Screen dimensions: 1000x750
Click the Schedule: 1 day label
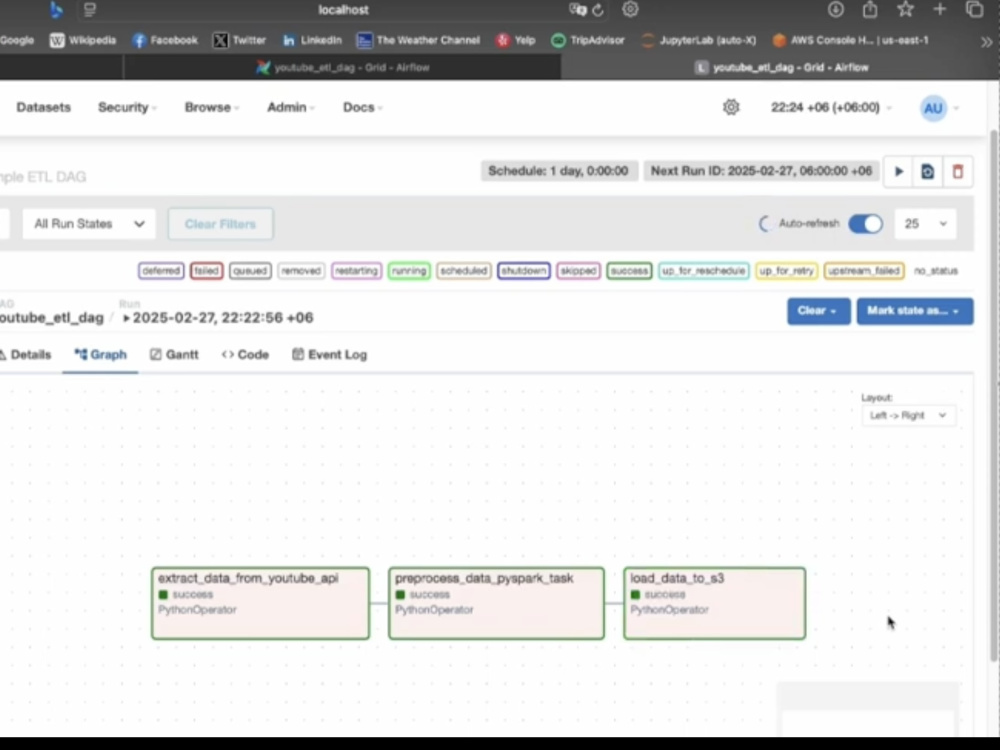click(x=559, y=171)
